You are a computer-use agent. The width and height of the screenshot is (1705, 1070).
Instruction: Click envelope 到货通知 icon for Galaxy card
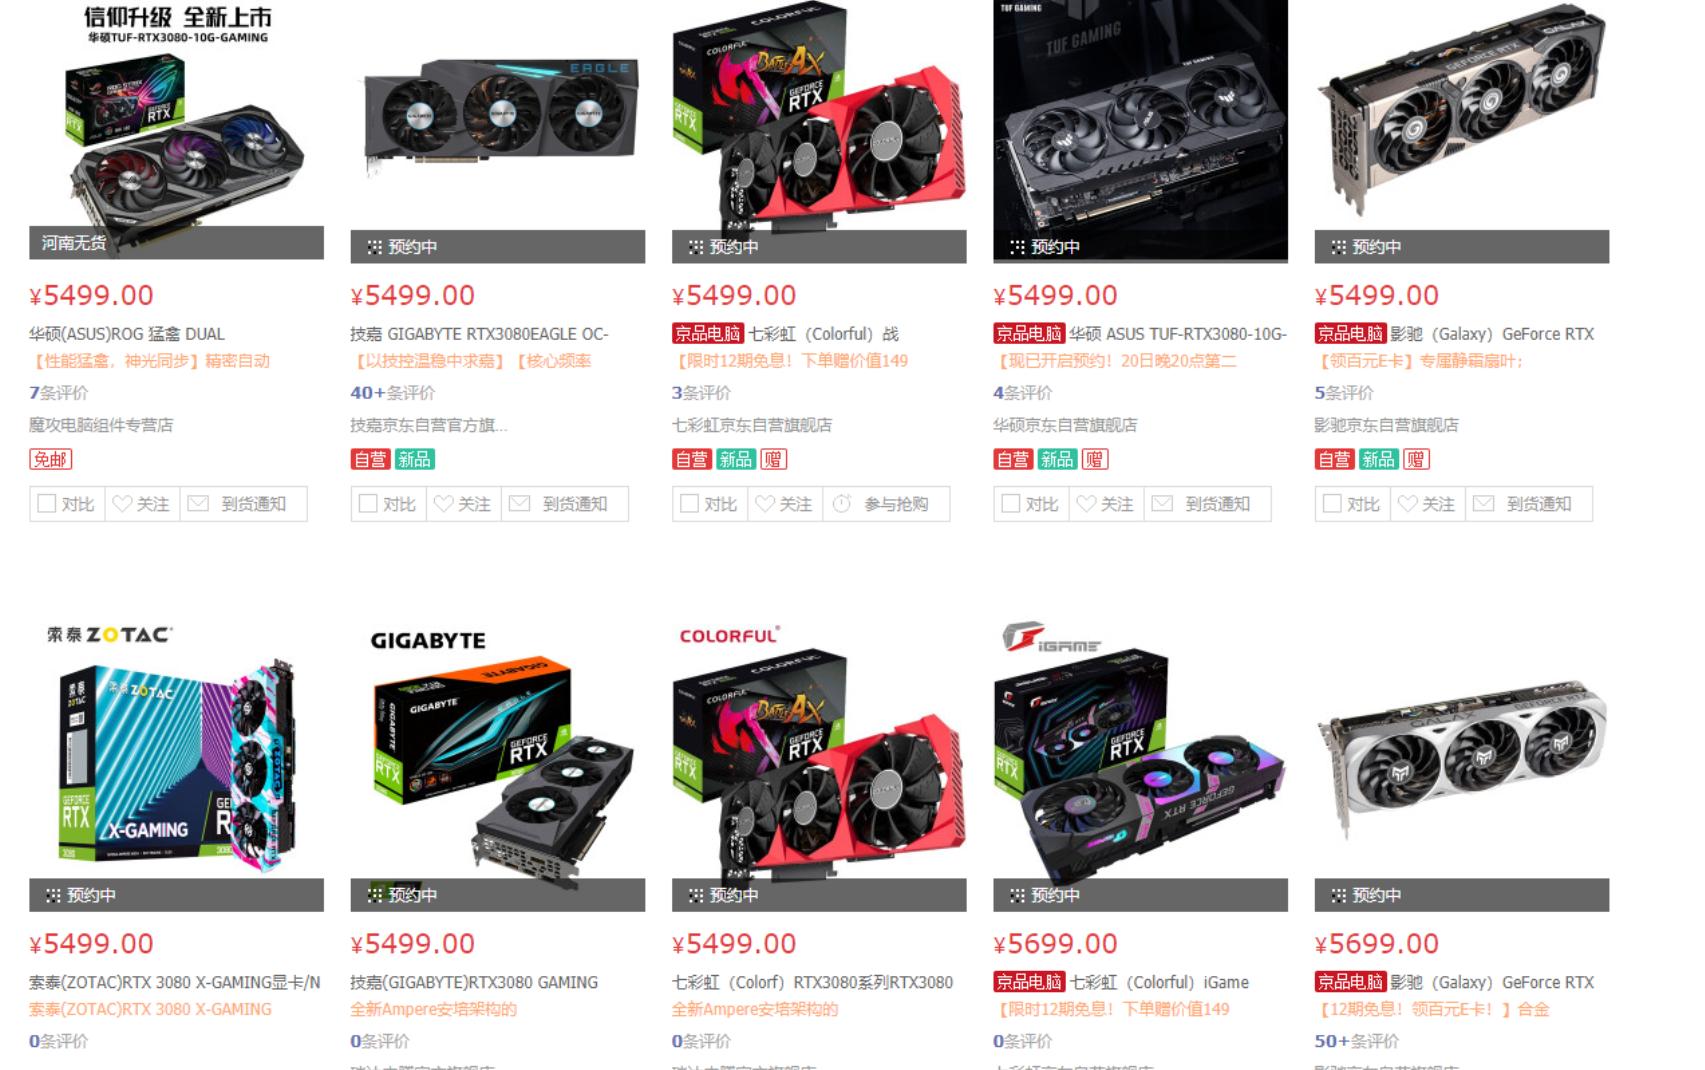(x=1483, y=504)
